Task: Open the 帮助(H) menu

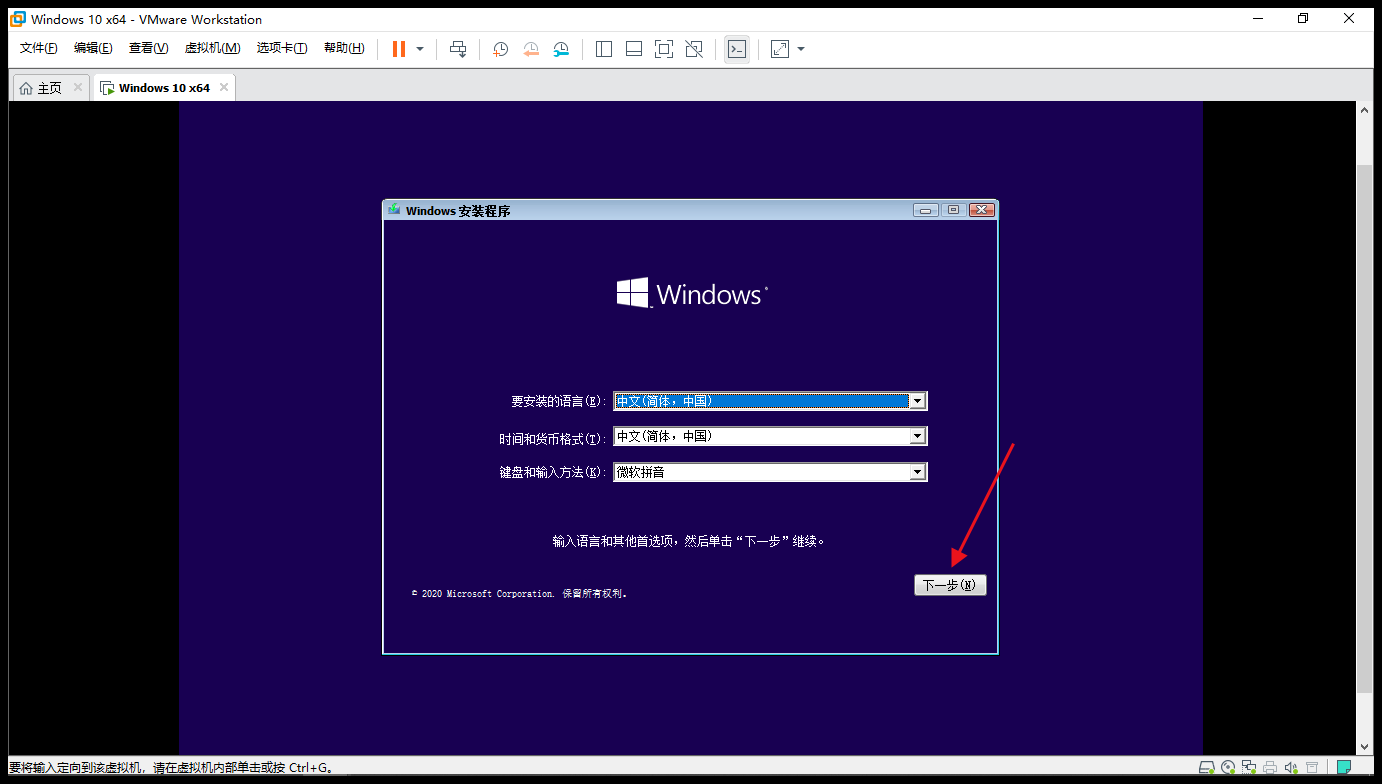Action: click(x=344, y=48)
